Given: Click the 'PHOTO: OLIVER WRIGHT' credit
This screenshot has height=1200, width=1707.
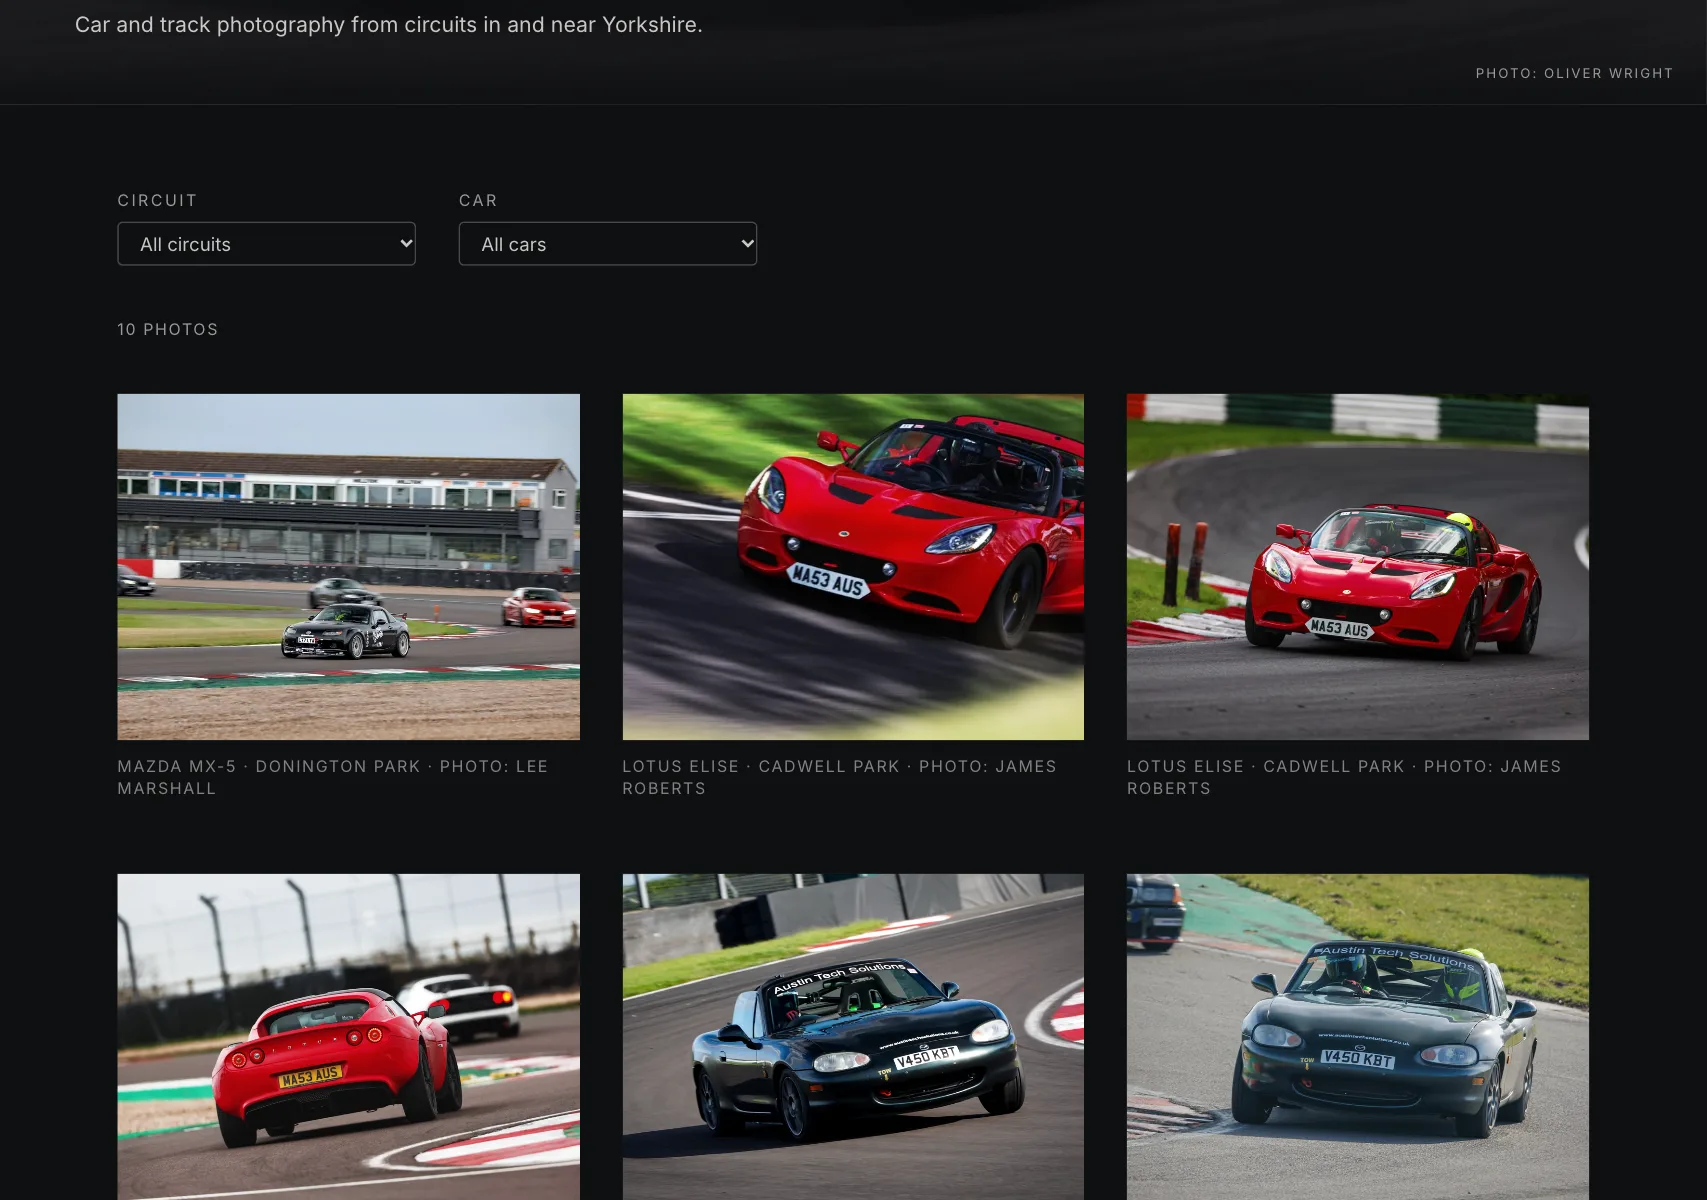Looking at the screenshot, I should tap(1574, 73).
